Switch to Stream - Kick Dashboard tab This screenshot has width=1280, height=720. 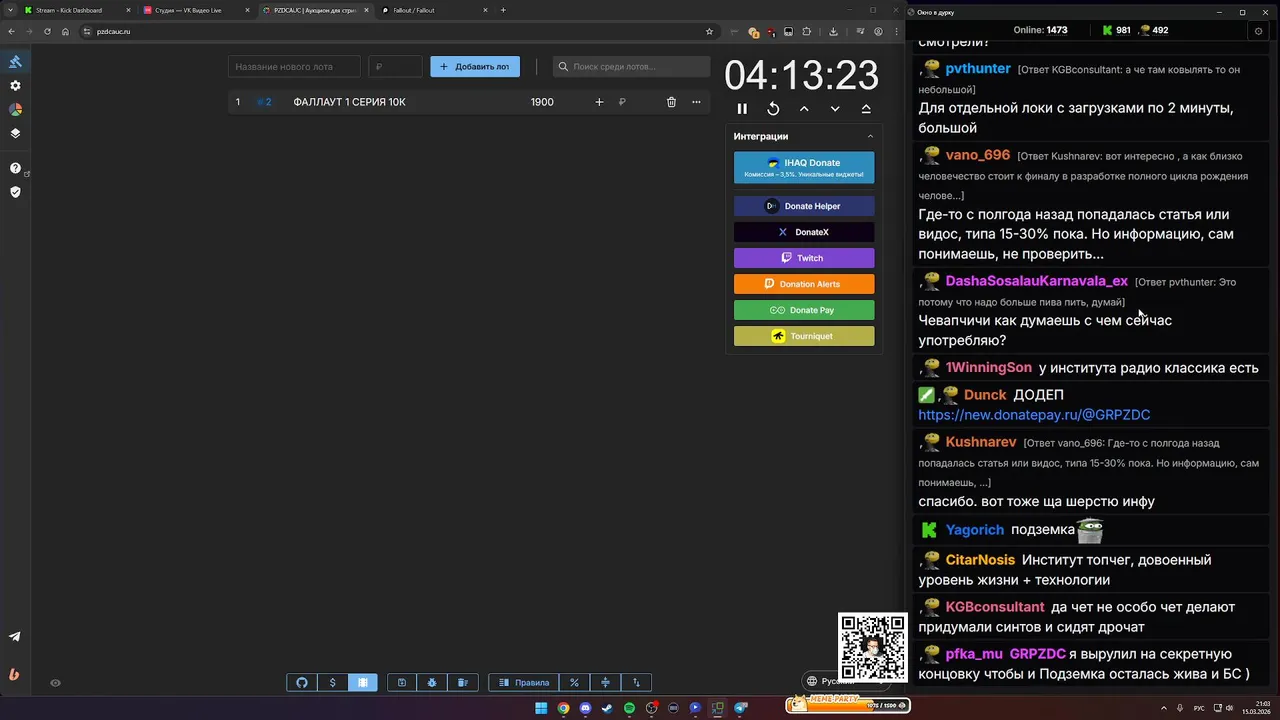[x=75, y=10]
